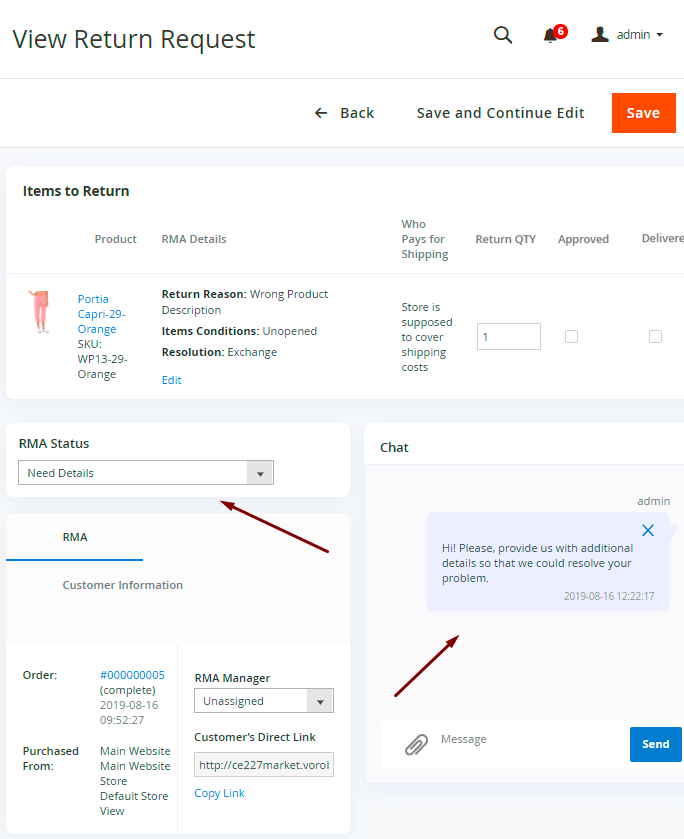
Task: Close the chat message with X icon
Action: (648, 530)
